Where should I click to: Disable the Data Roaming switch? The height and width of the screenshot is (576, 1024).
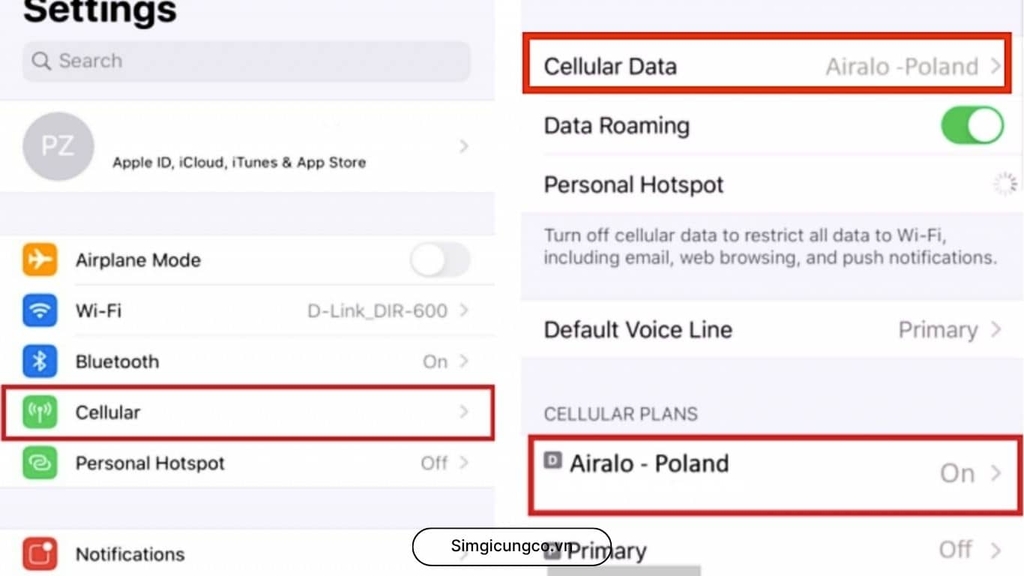tap(971, 126)
